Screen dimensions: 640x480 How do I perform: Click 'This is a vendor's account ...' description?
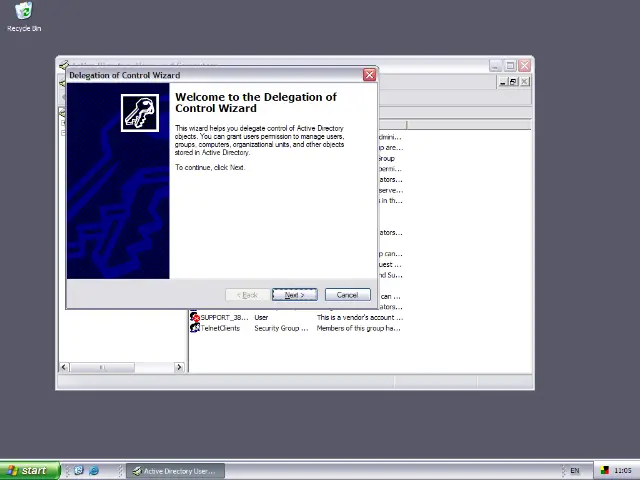pyautogui.click(x=360, y=317)
